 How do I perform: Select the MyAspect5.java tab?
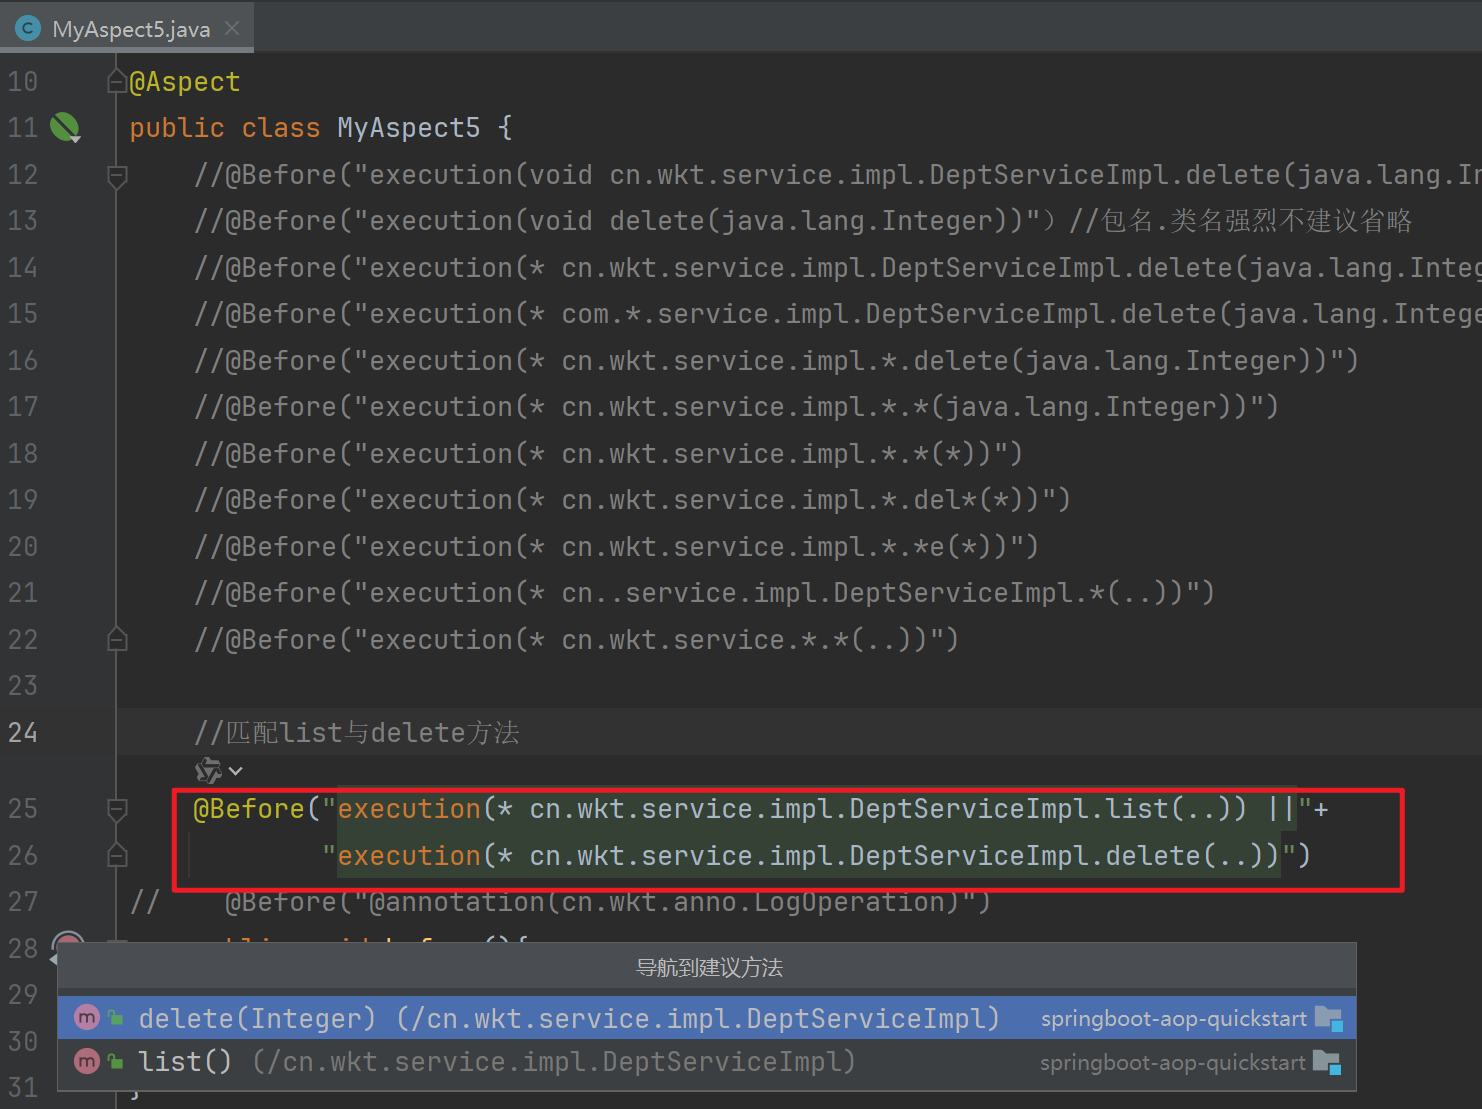(130, 29)
